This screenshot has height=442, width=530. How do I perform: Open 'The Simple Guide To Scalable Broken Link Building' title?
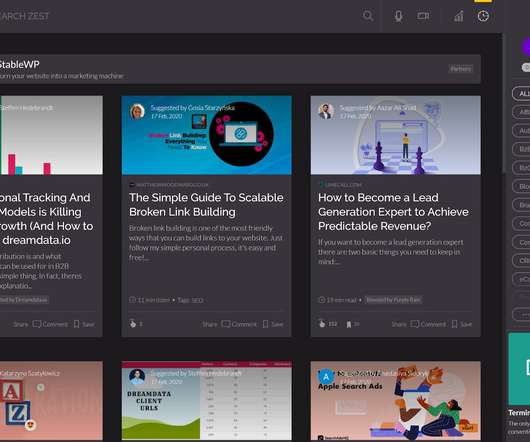tap(206, 205)
